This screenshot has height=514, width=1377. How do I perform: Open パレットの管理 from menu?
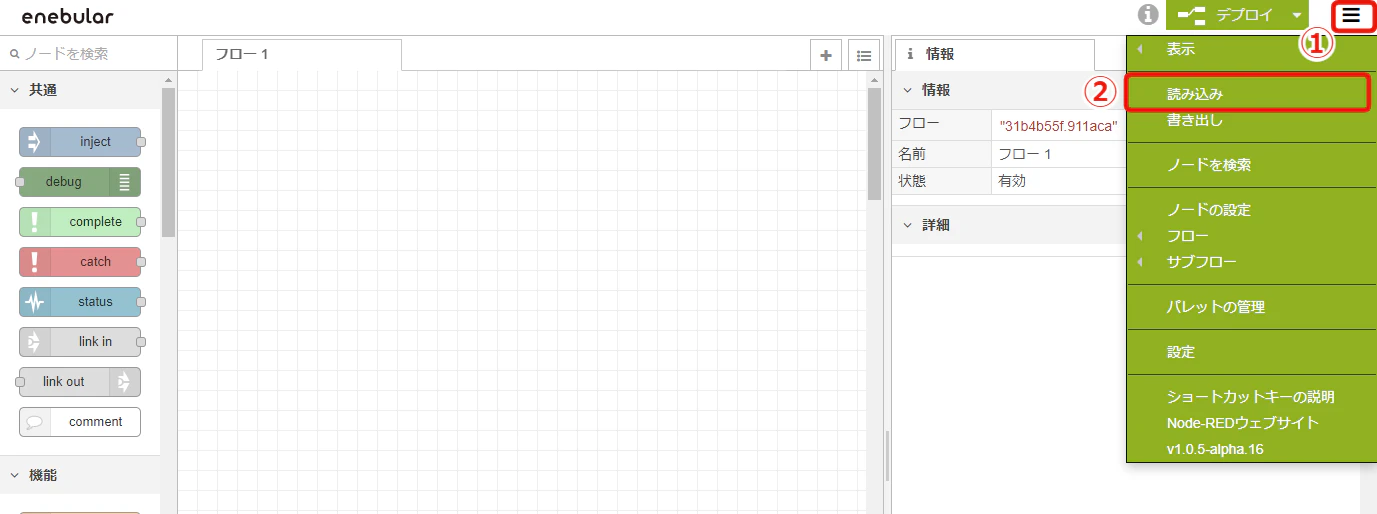[x=1251, y=307]
